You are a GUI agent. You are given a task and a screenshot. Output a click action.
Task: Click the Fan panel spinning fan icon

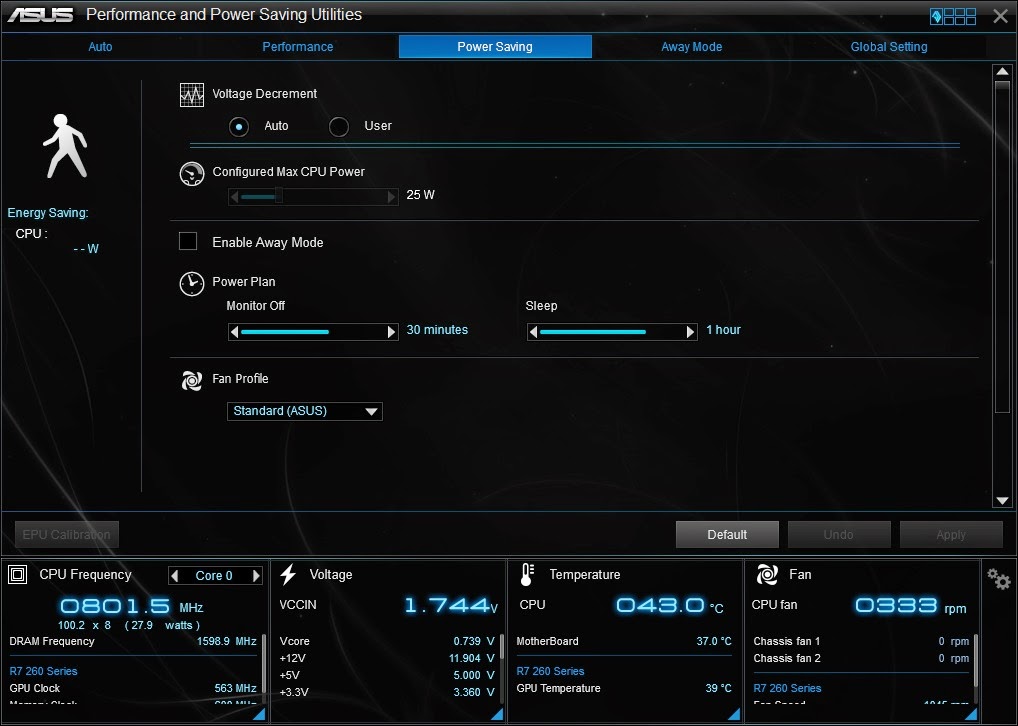[767, 574]
